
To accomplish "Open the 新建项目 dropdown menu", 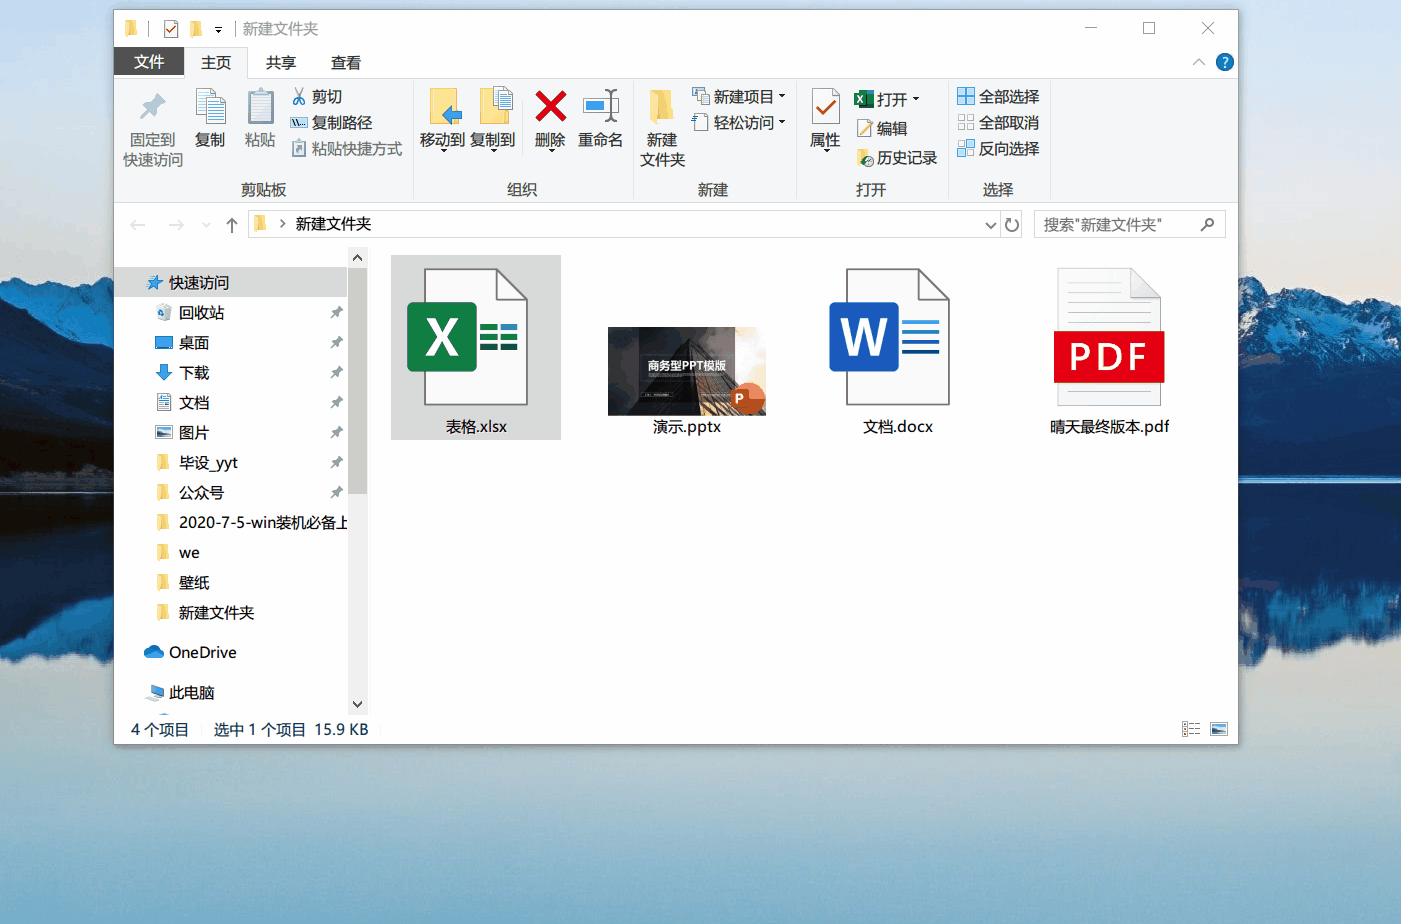I will pos(739,96).
